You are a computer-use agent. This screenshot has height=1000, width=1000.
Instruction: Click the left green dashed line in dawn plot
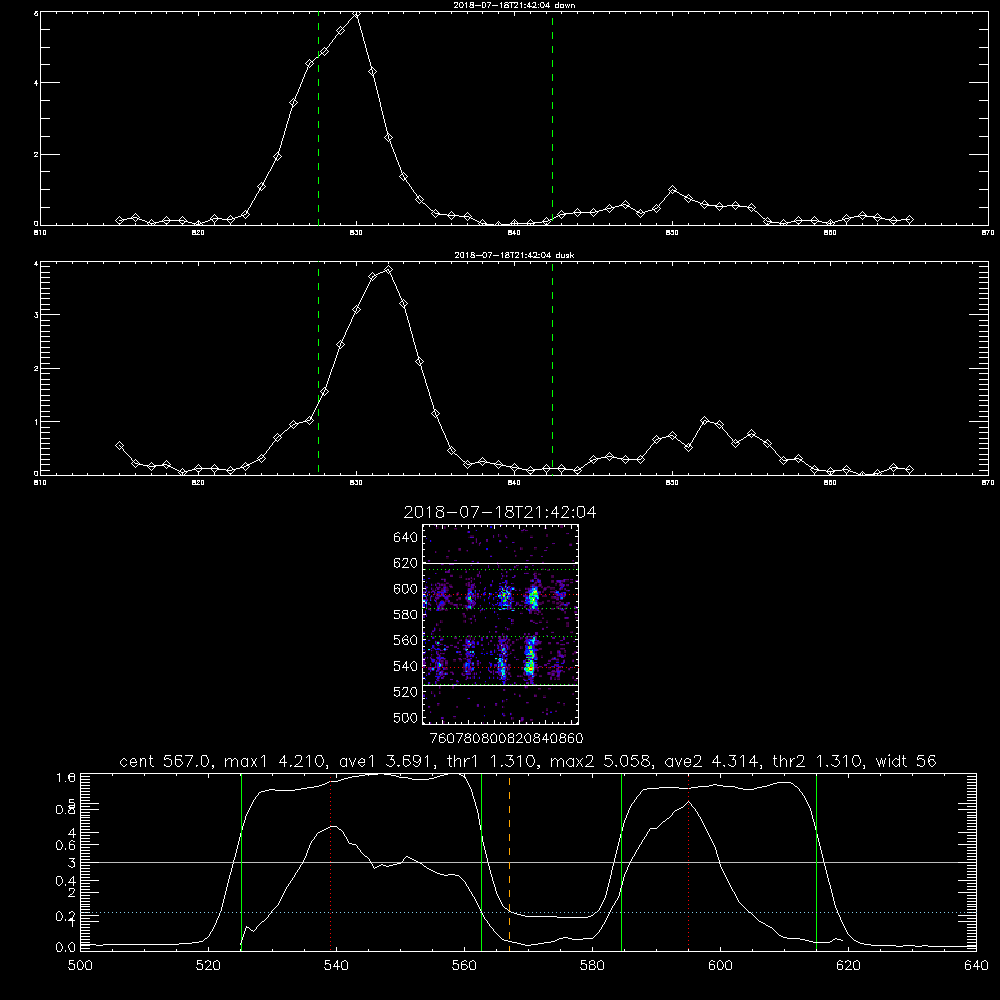tap(318, 118)
